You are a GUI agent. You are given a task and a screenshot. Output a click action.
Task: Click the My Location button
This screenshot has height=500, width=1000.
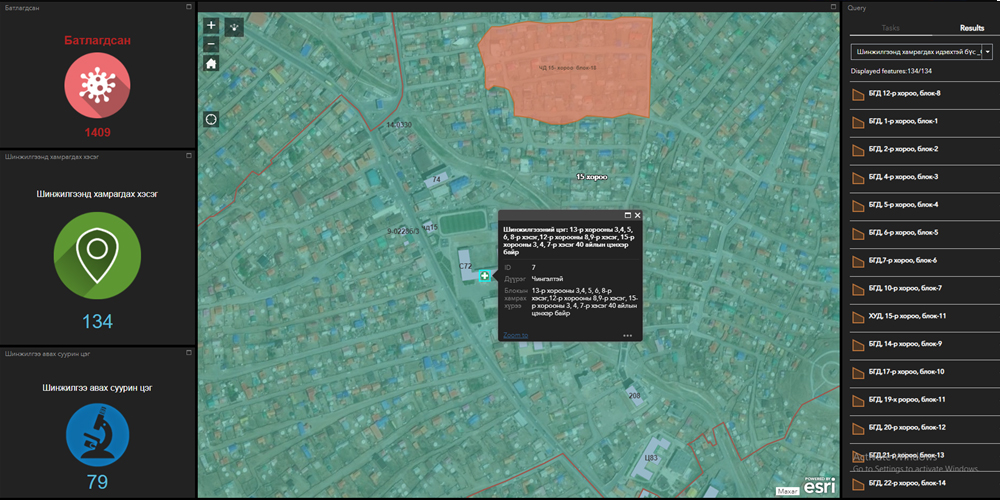click(x=212, y=120)
